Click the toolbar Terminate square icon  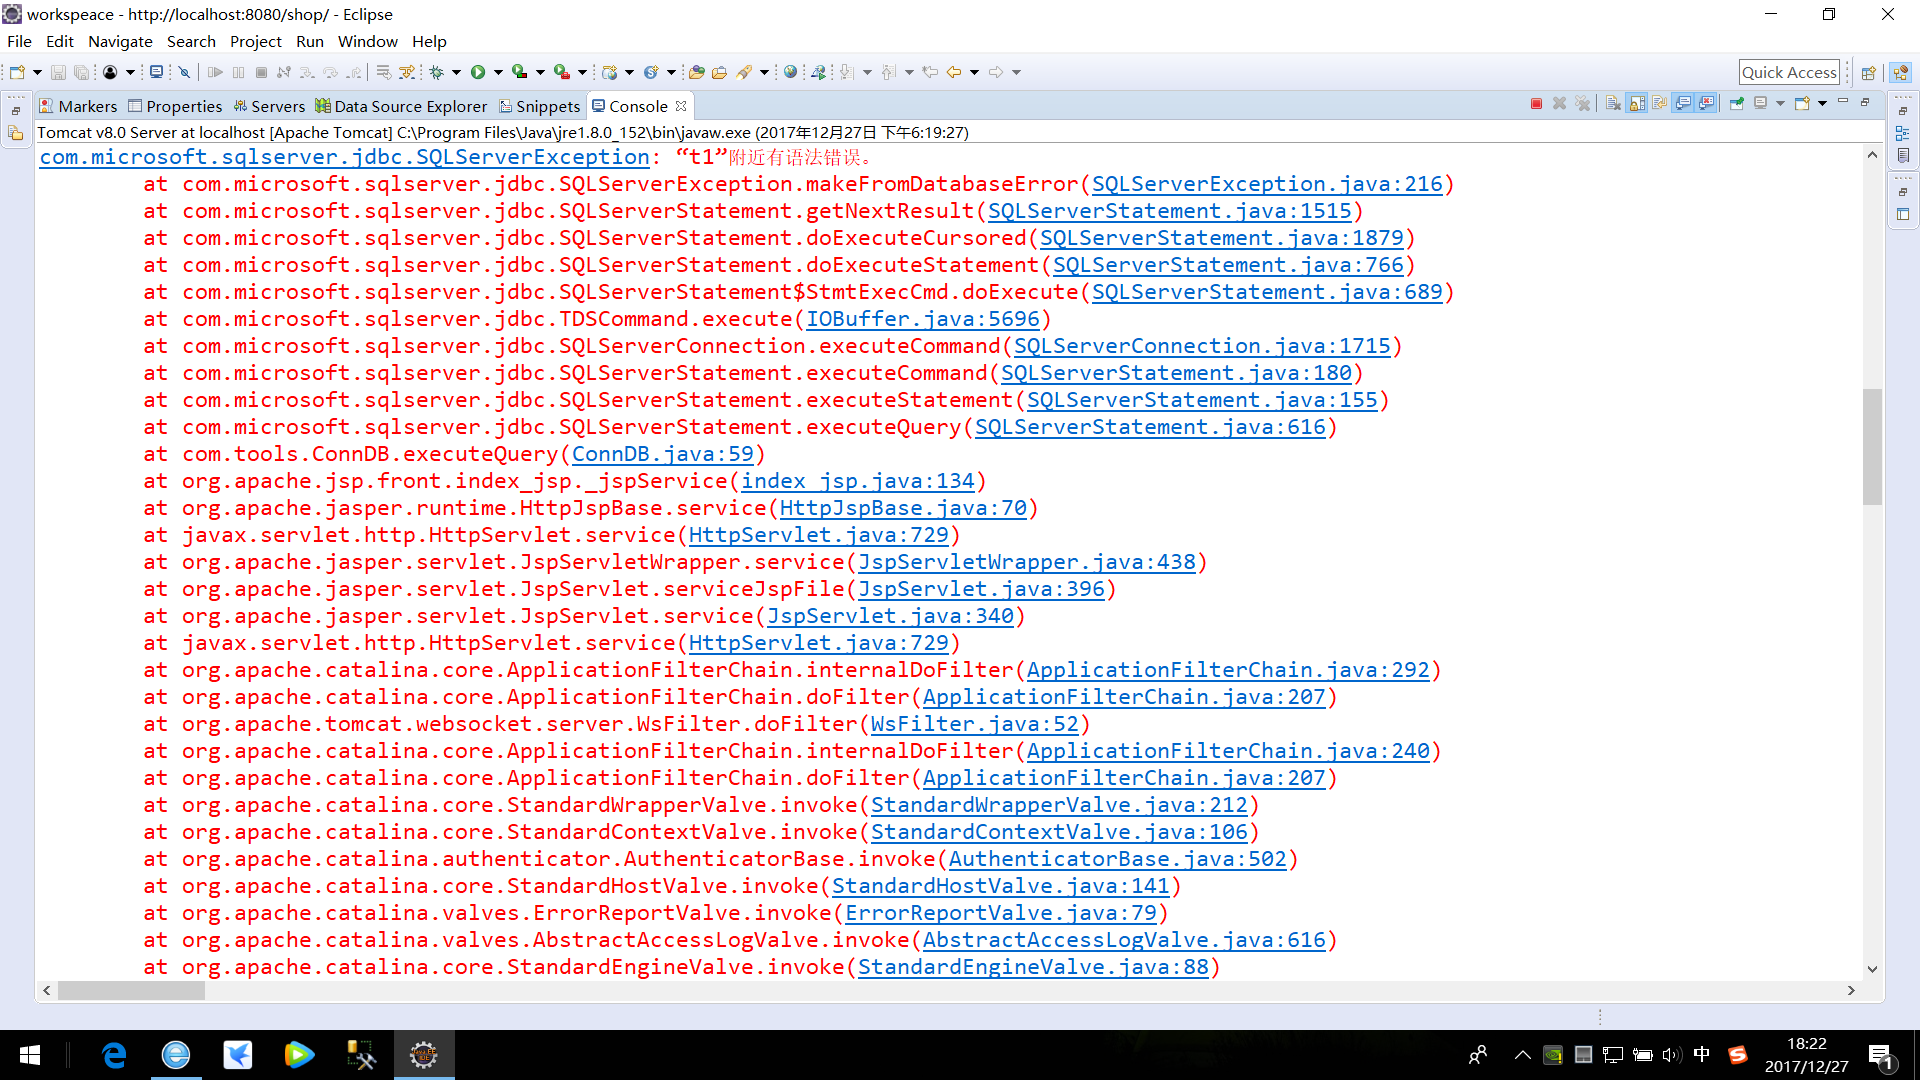[x=261, y=72]
